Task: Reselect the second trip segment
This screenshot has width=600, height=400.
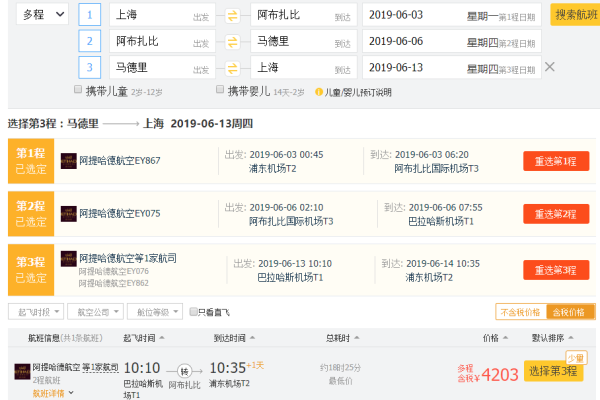Action: coord(556,214)
